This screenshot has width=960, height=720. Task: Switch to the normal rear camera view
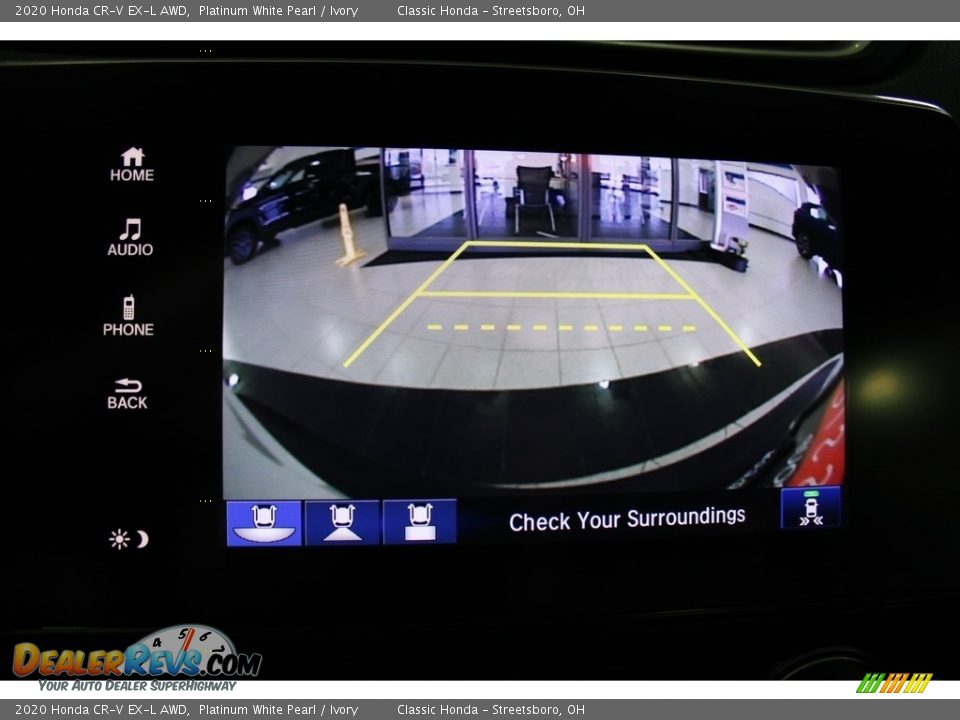click(342, 522)
